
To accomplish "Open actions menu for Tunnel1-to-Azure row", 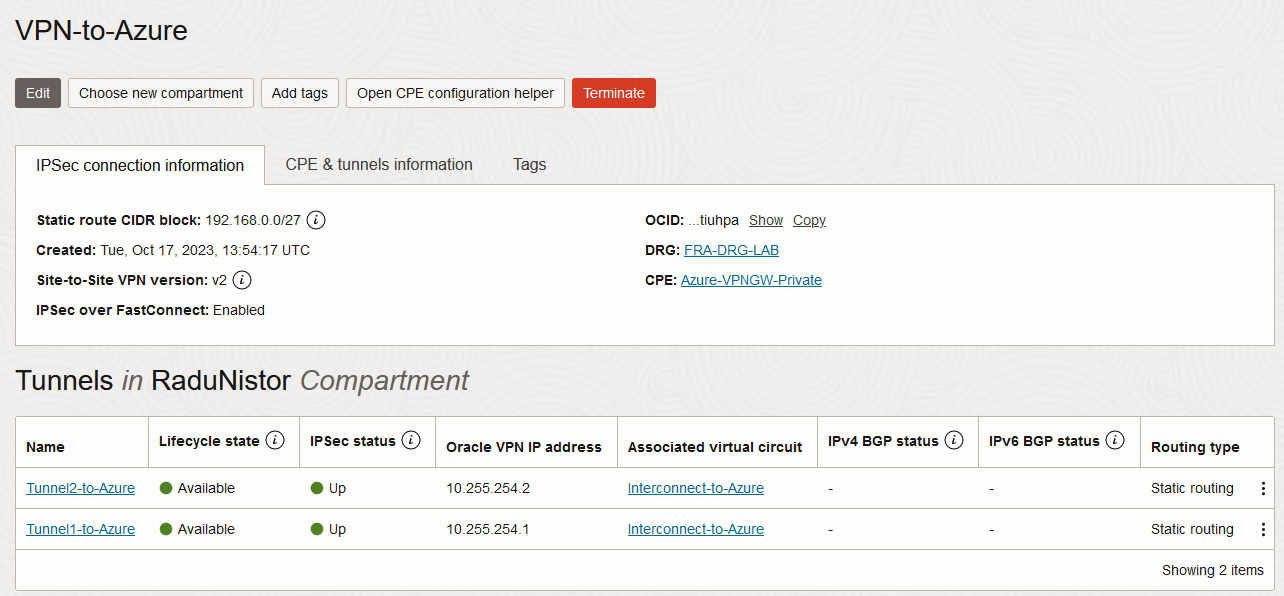I will point(1263,530).
